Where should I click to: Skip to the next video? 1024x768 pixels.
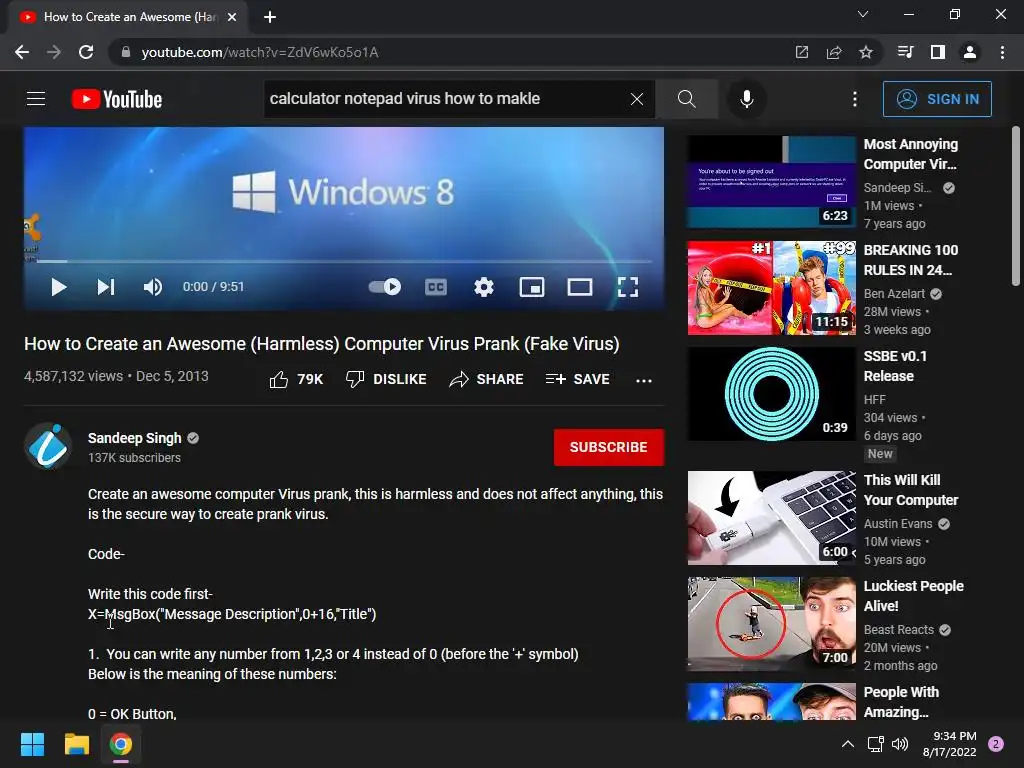coord(106,287)
